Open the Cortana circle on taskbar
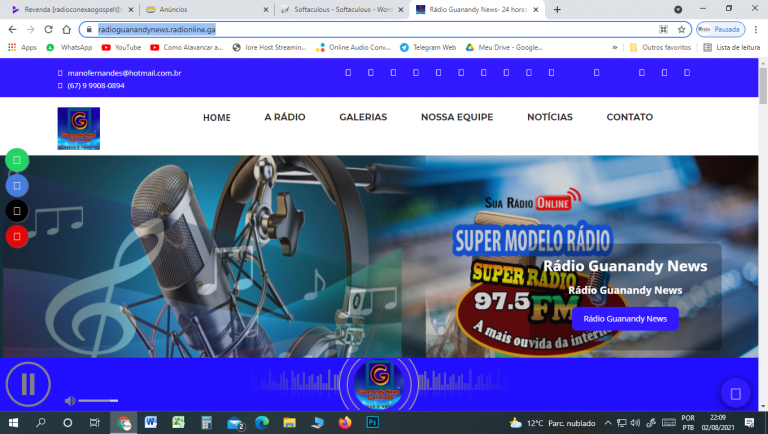Image resolution: width=768 pixels, height=434 pixels. click(68, 423)
